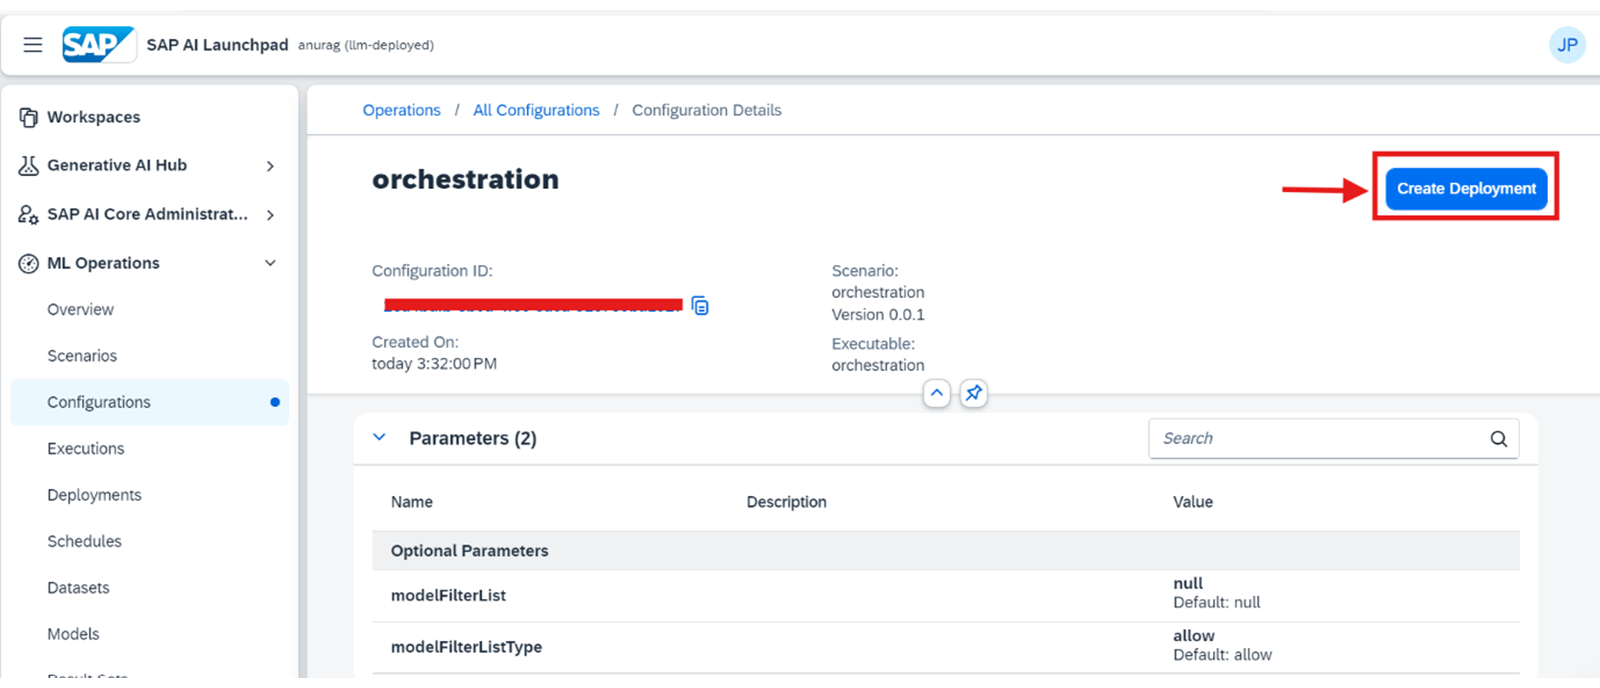The width and height of the screenshot is (1600, 688).
Task: Click the Description column header
Action: point(786,502)
